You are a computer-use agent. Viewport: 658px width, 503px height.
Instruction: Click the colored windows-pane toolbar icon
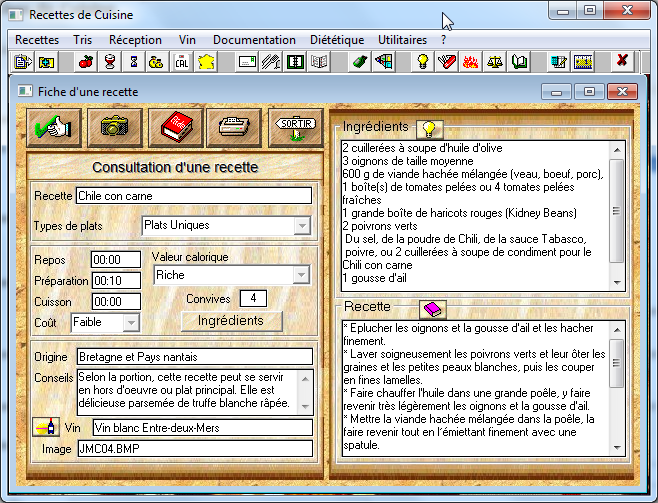[x=384, y=62]
